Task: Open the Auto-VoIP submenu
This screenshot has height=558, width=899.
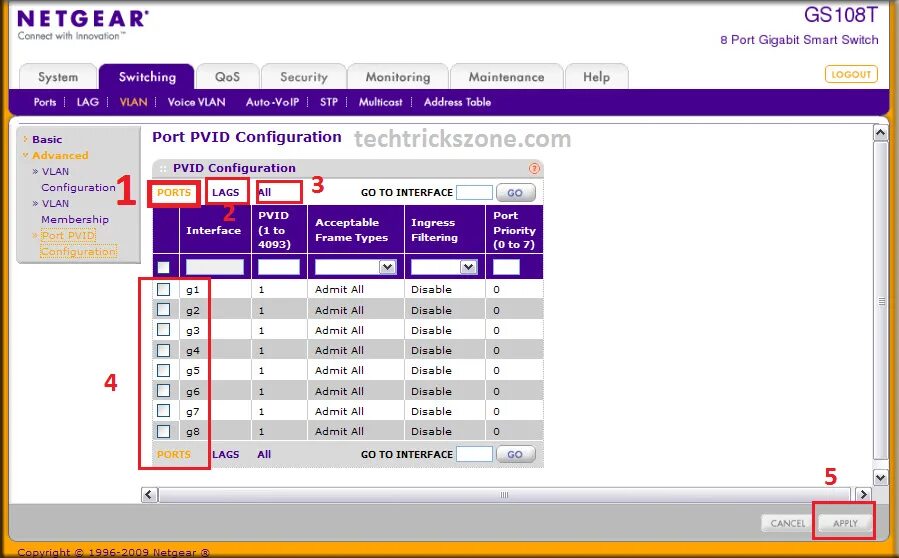Action: (272, 102)
